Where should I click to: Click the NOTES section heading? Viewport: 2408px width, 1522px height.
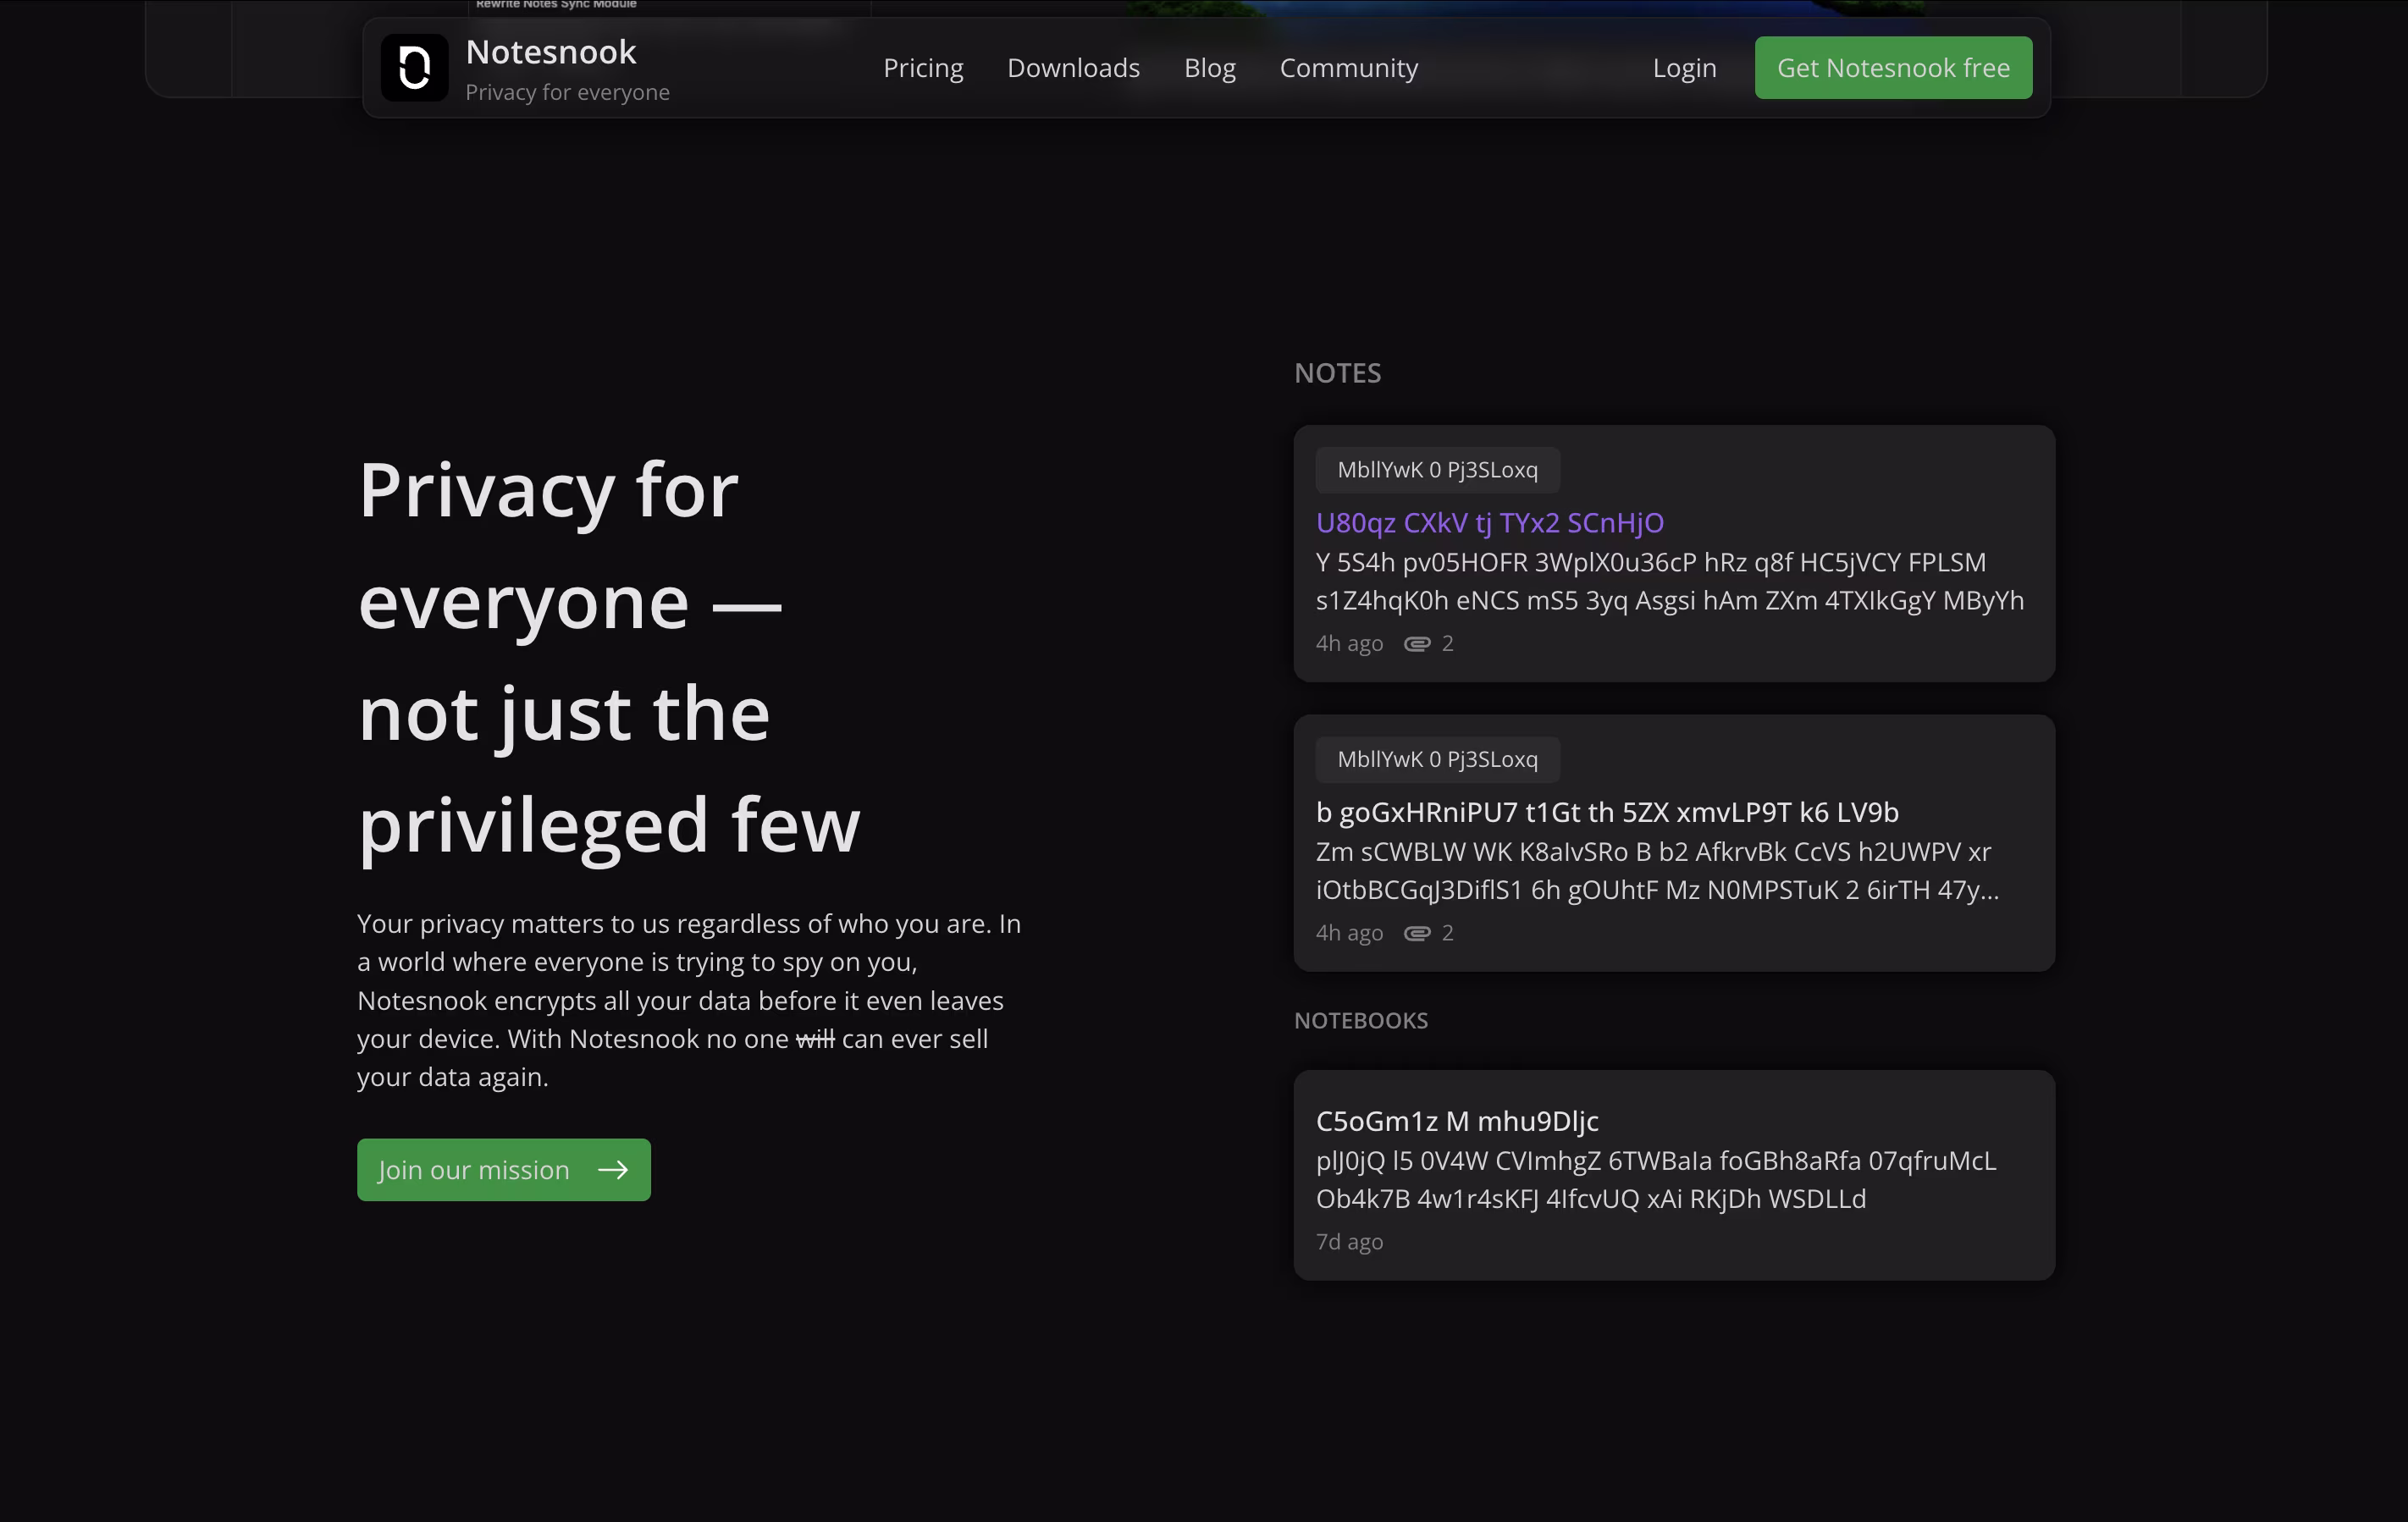tap(1337, 373)
